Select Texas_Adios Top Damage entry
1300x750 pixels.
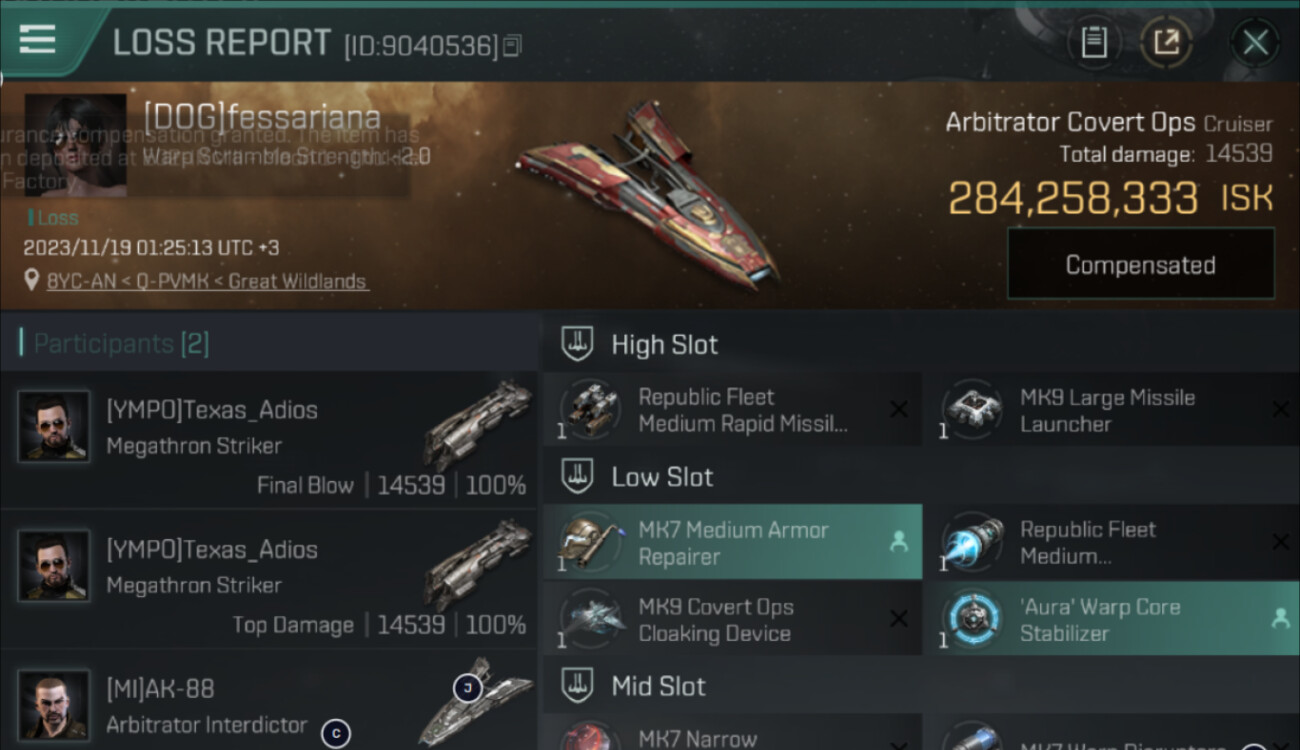270,580
